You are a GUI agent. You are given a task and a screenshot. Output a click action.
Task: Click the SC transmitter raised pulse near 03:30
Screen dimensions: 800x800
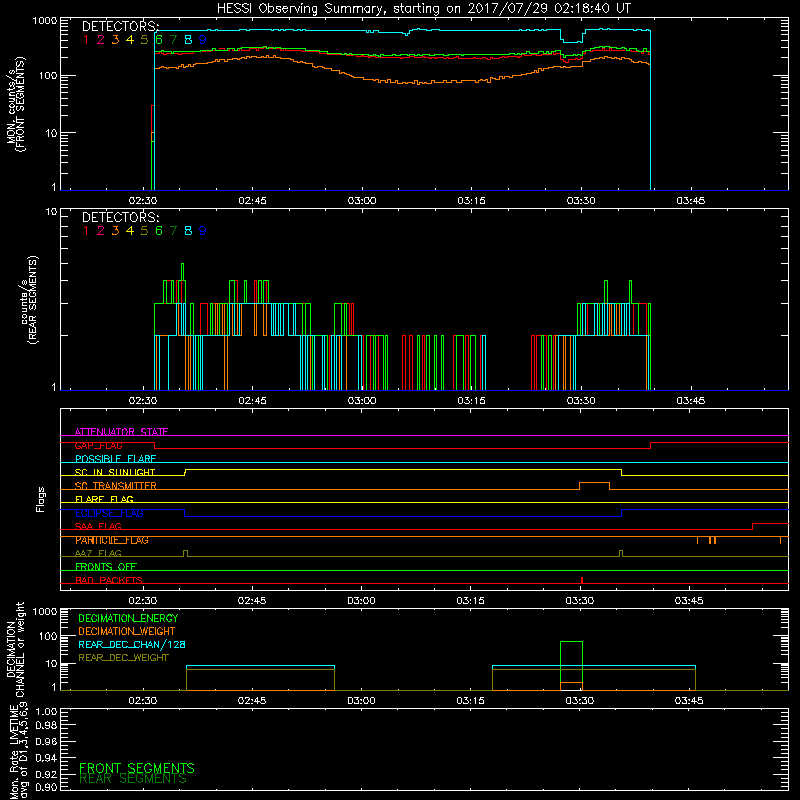coord(594,485)
